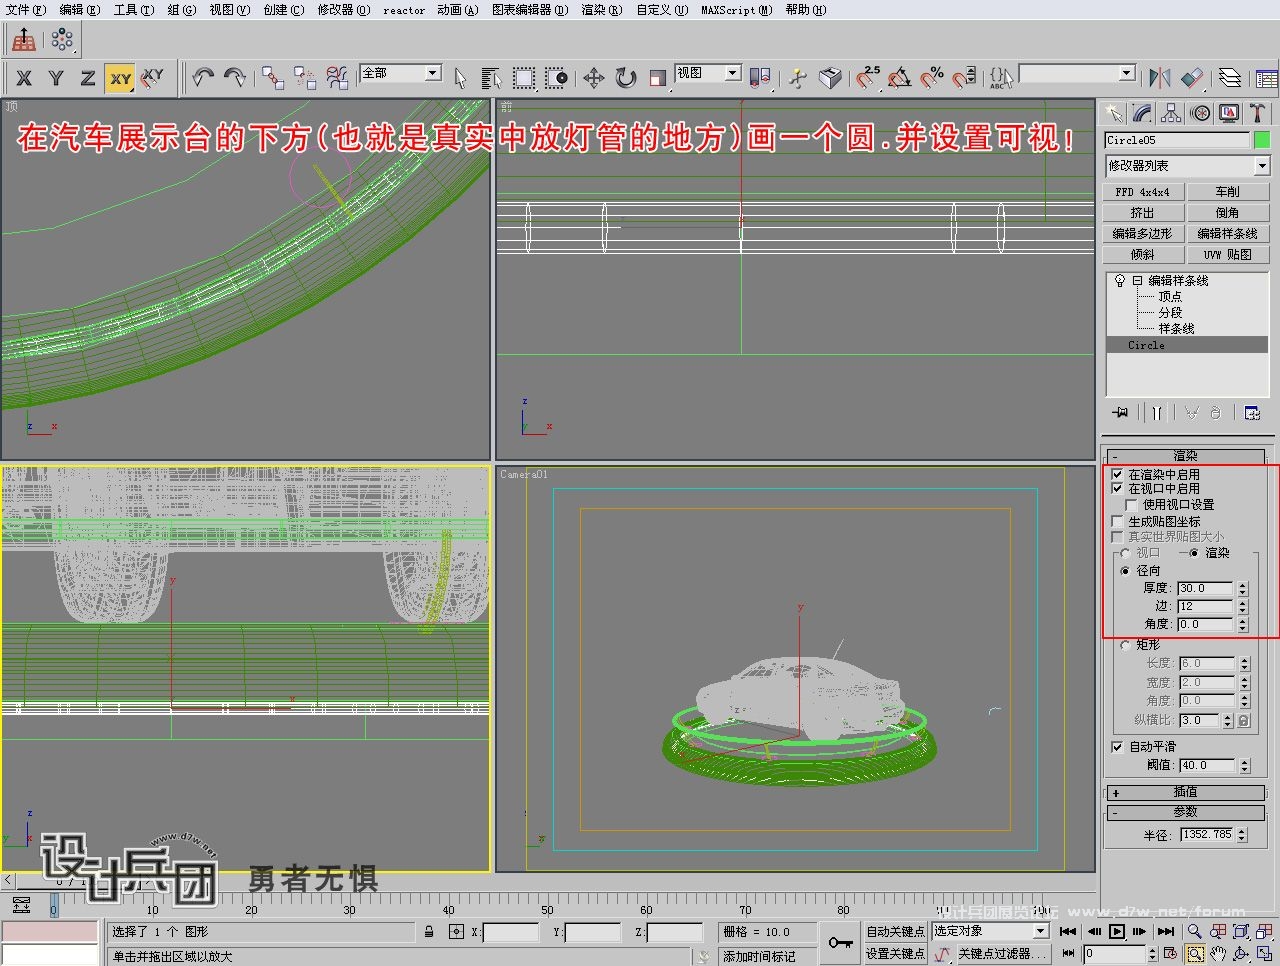
Task: Restrict to the X axis
Action: (24, 78)
